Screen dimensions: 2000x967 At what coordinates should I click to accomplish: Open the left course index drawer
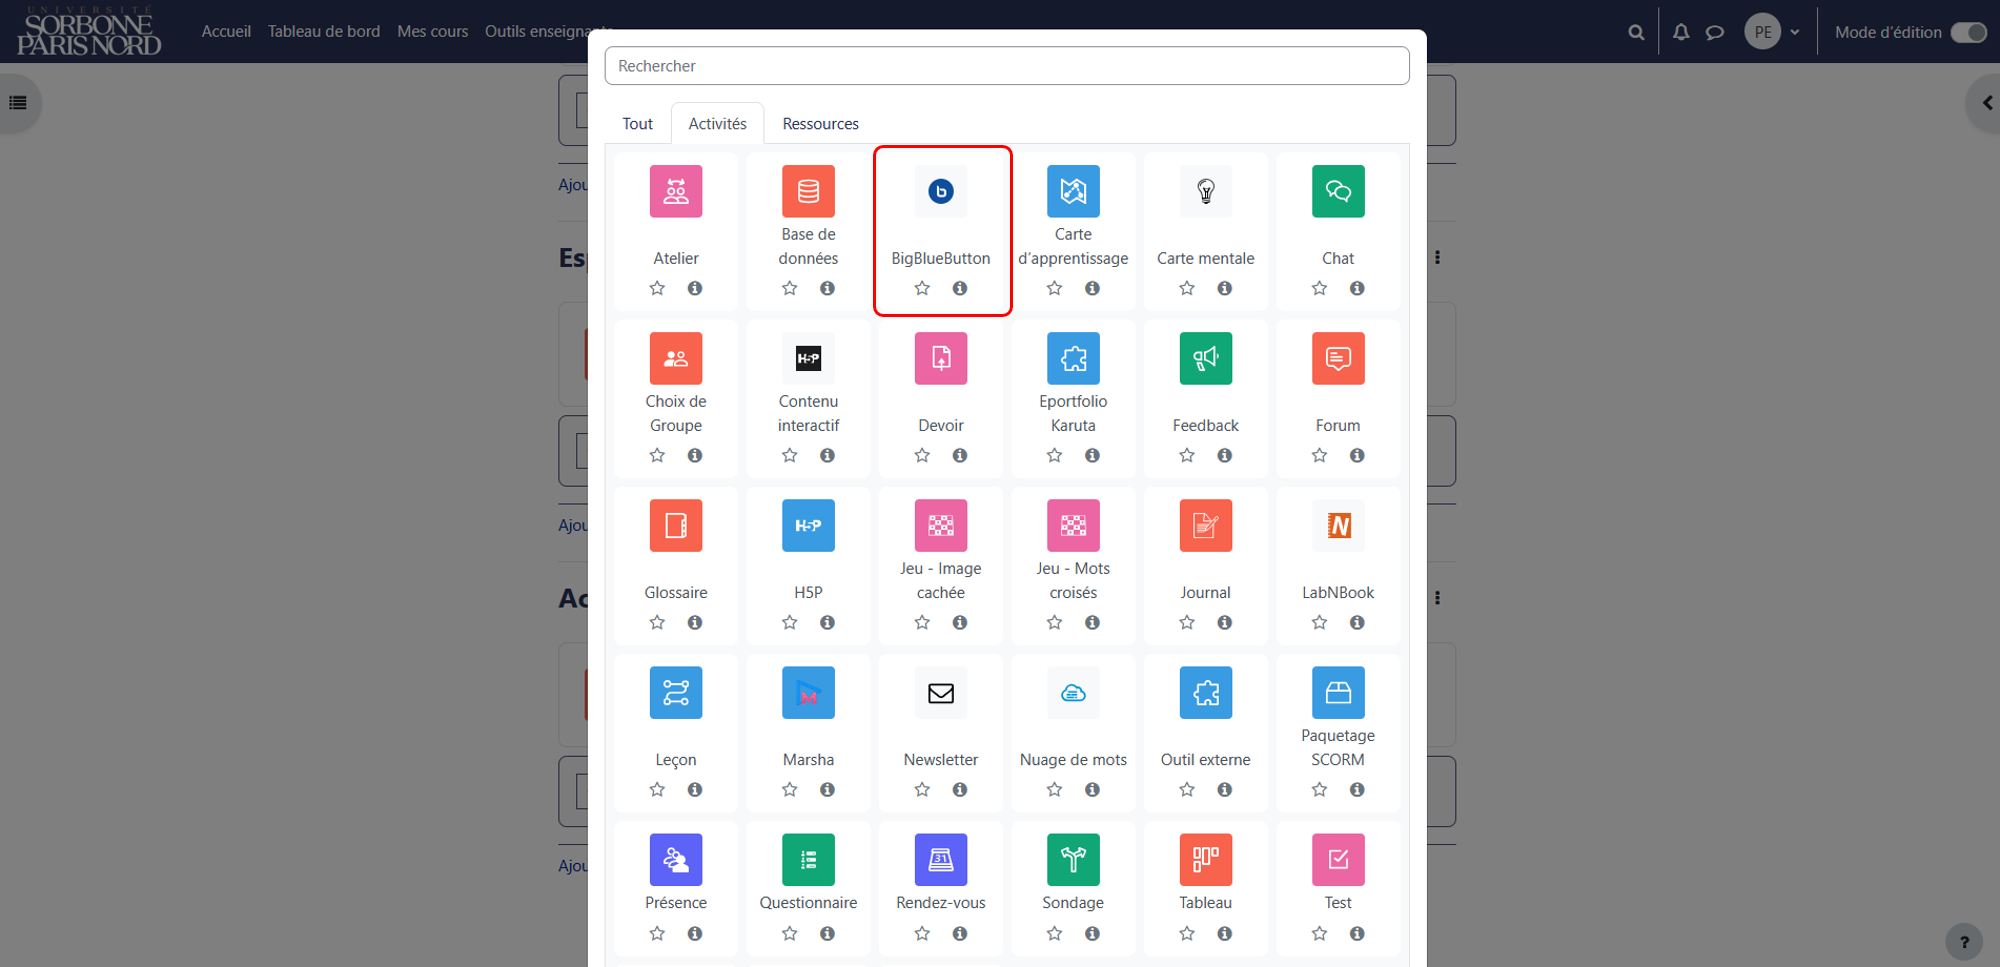[x=18, y=103]
